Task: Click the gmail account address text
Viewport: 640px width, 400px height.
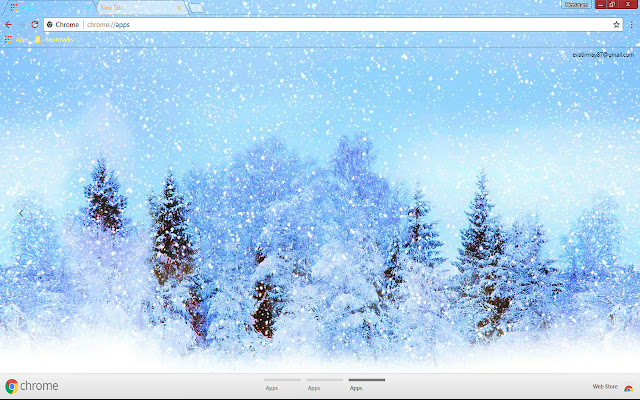Action: 603,55
